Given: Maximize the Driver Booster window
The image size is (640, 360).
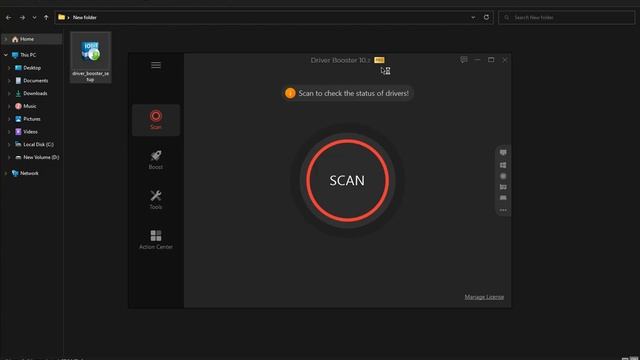Looking at the screenshot, I should [491, 60].
